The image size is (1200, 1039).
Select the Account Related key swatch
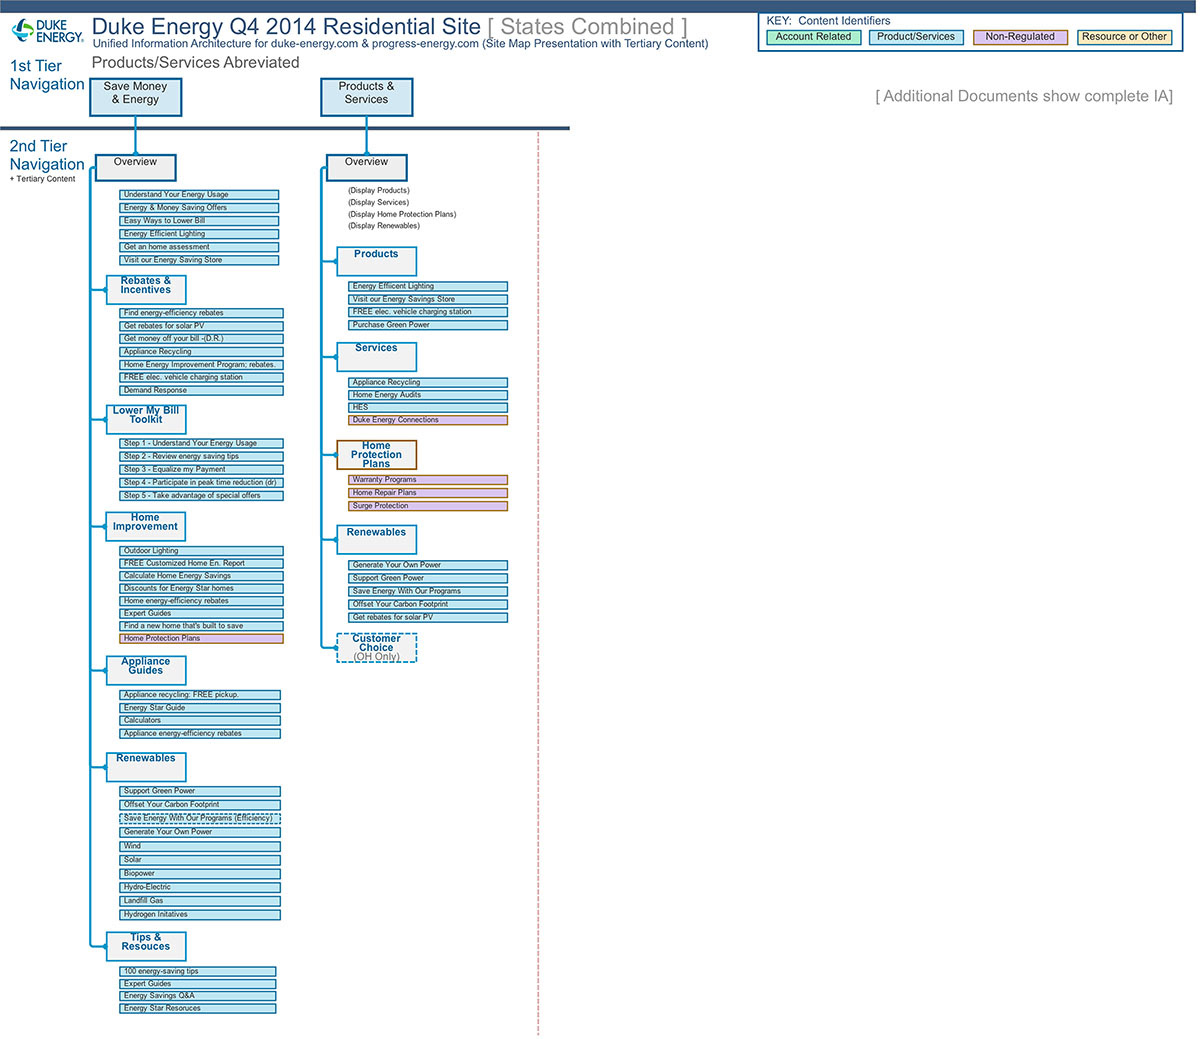813,37
